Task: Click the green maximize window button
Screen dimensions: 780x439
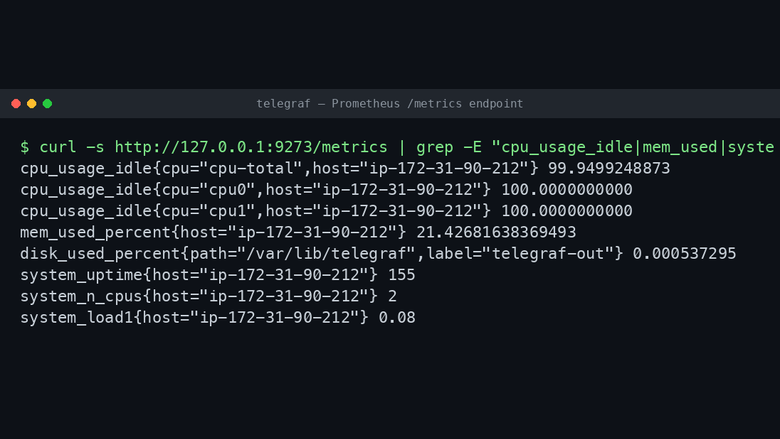Action: click(x=47, y=103)
